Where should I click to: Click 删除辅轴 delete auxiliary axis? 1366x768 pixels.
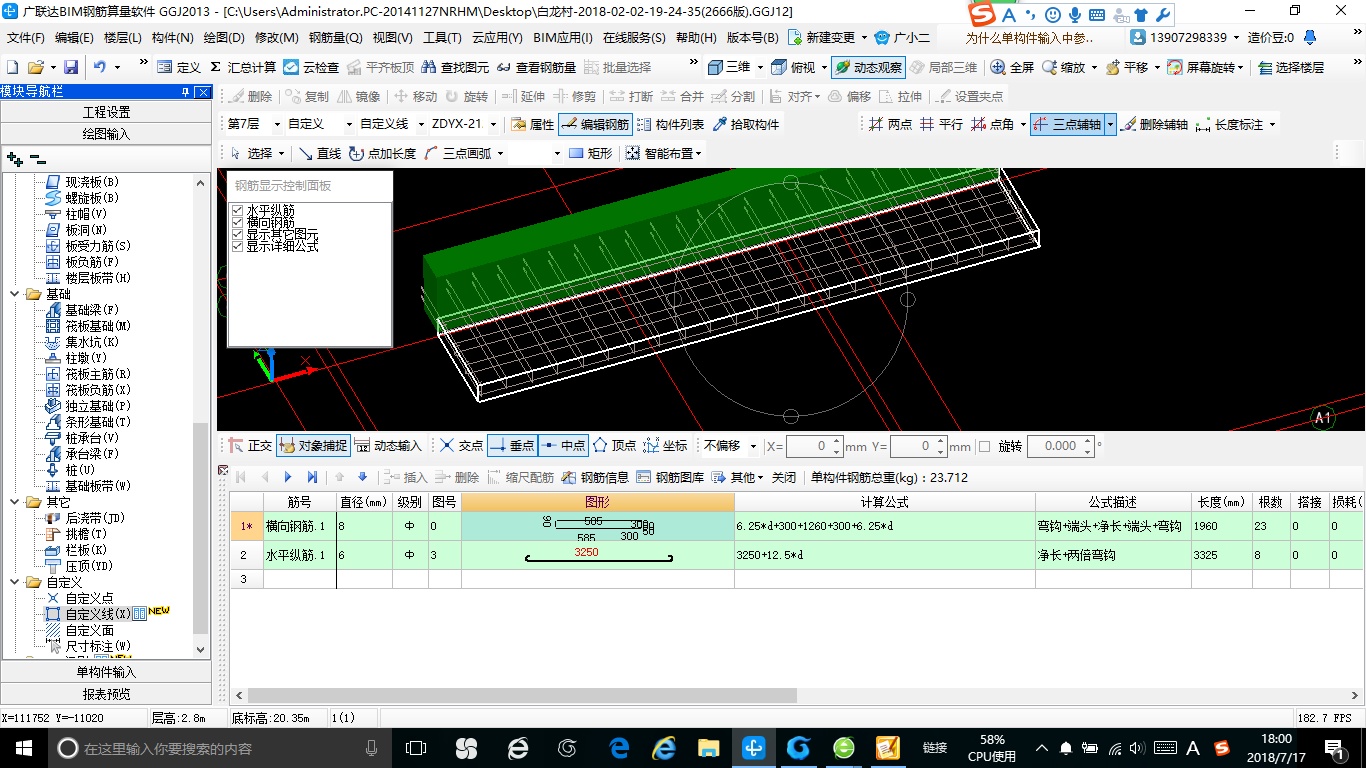1154,125
